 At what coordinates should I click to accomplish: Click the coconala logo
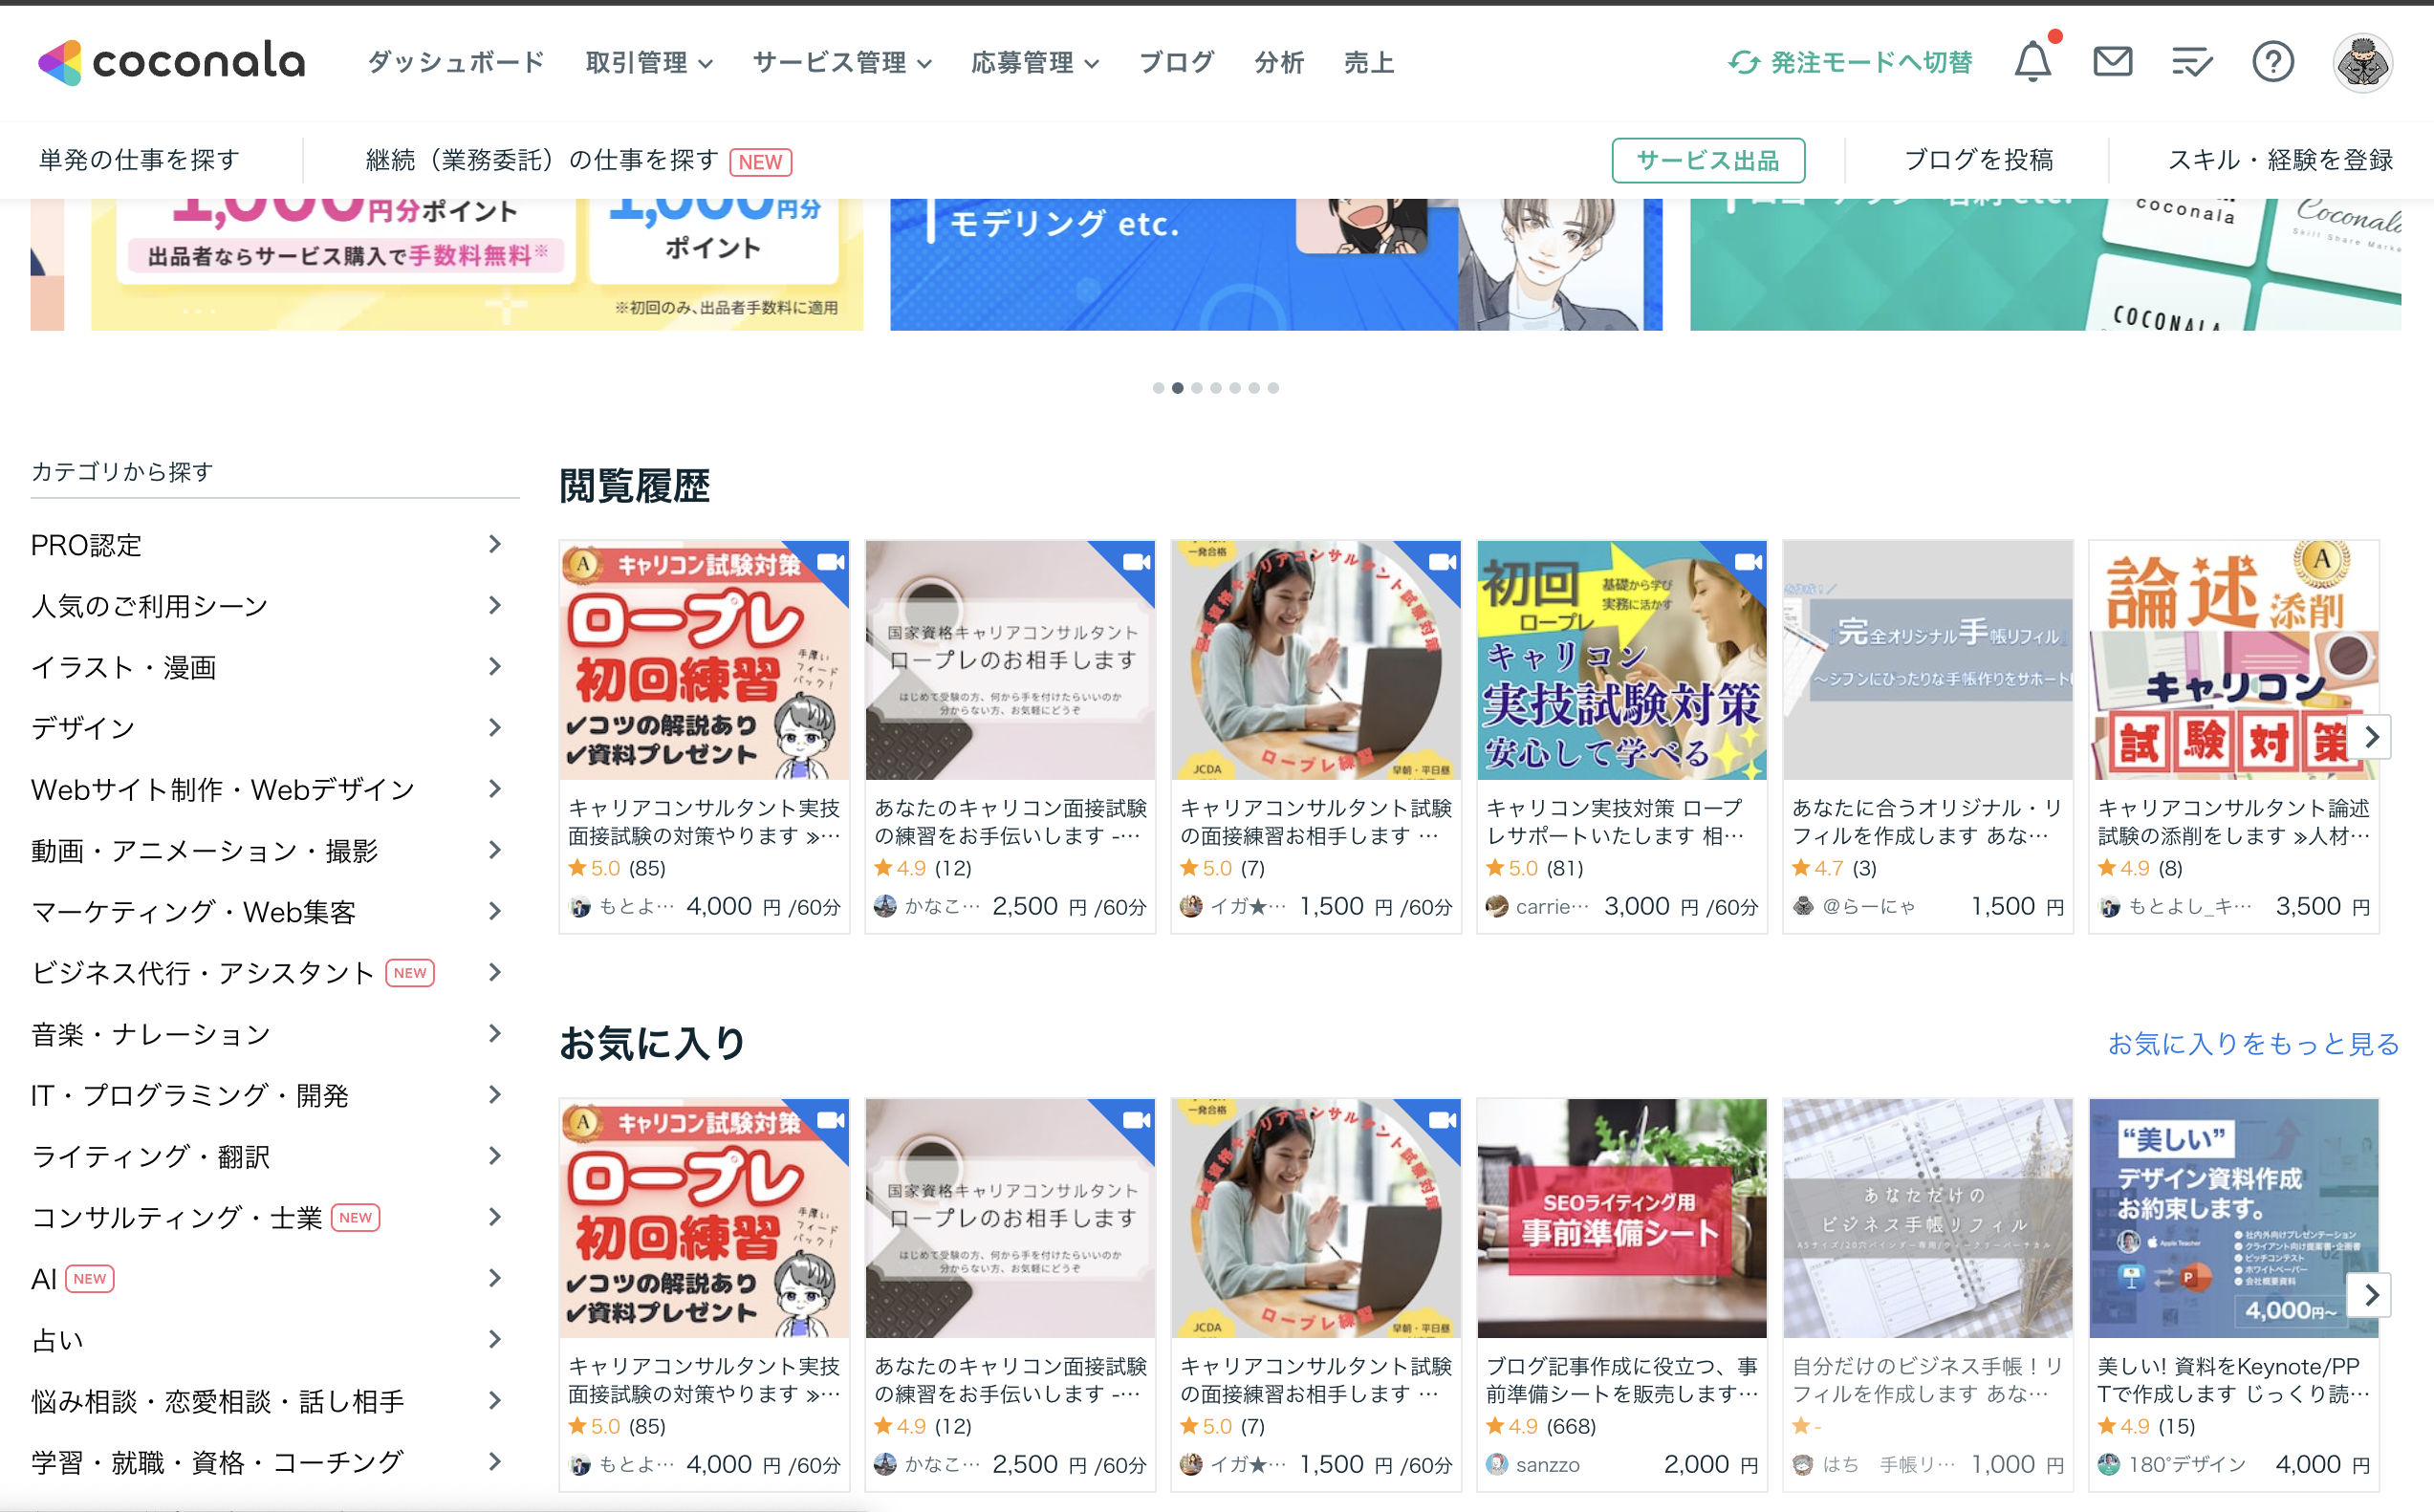pyautogui.click(x=171, y=62)
